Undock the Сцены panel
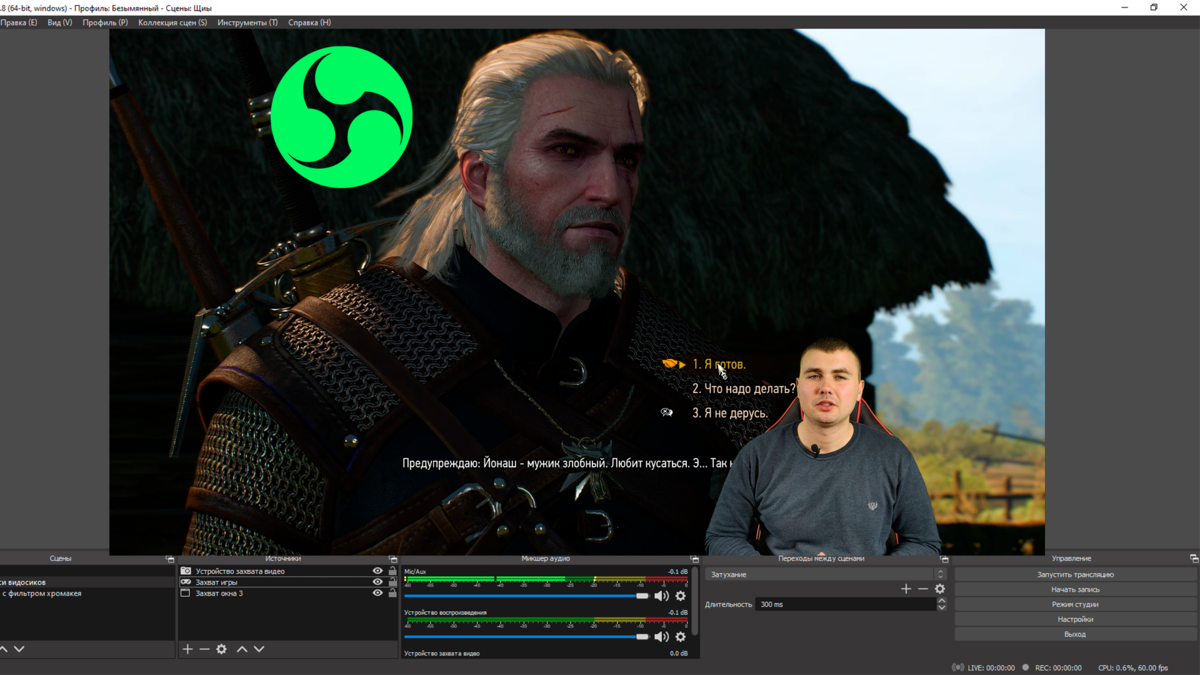This screenshot has height=675, width=1200. point(170,559)
